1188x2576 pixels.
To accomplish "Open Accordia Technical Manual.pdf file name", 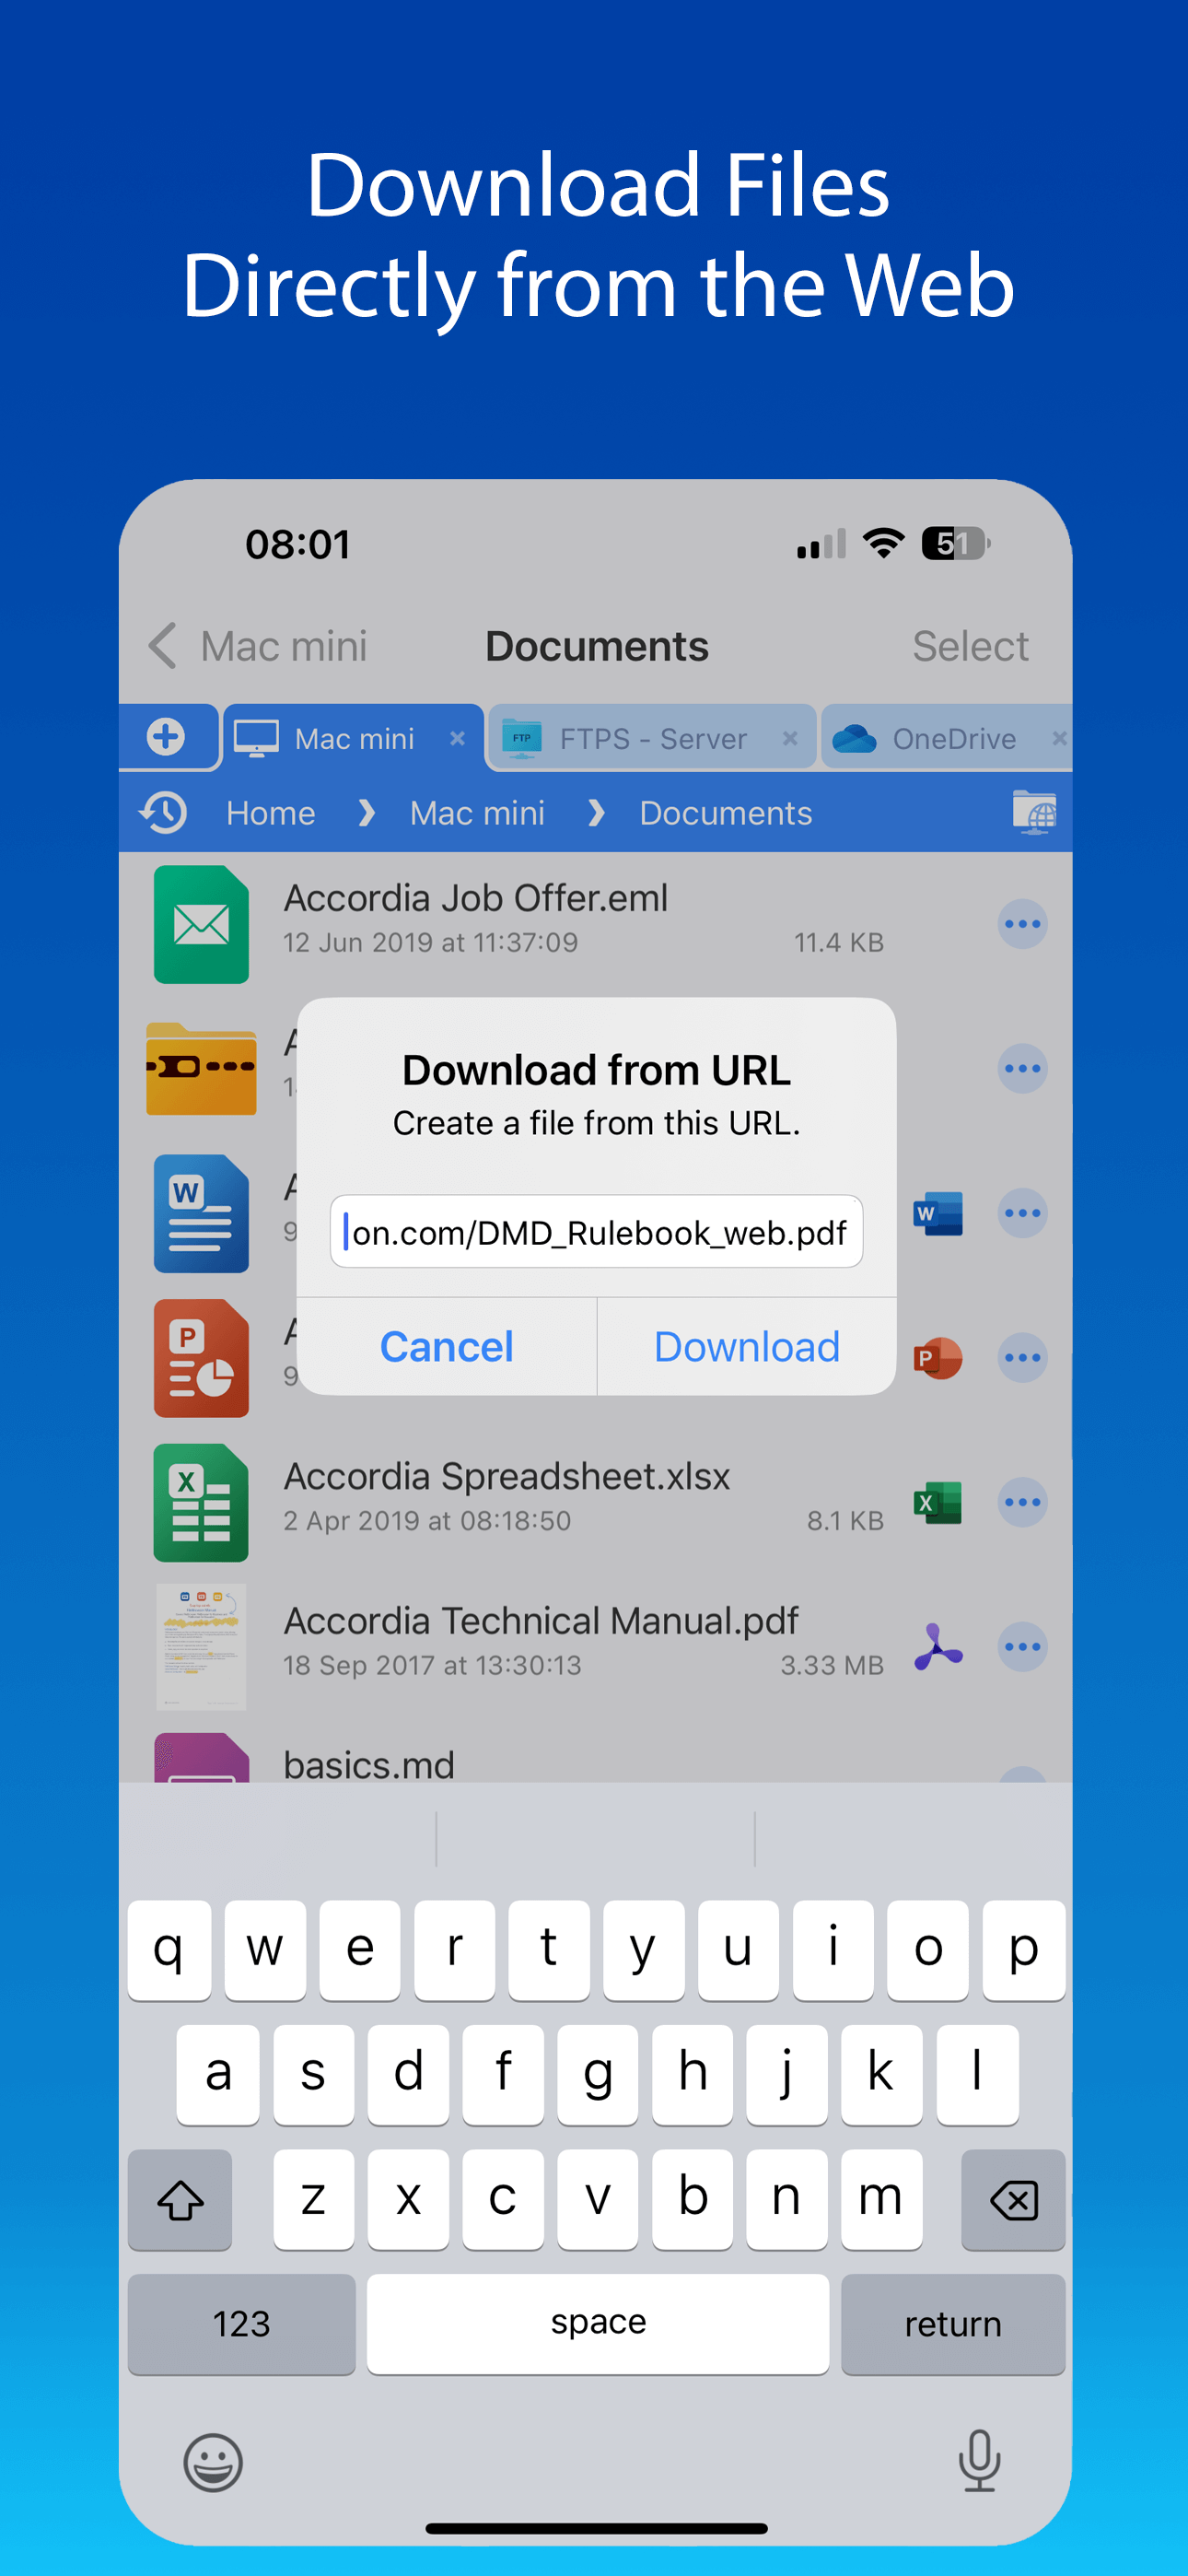I will (540, 1621).
